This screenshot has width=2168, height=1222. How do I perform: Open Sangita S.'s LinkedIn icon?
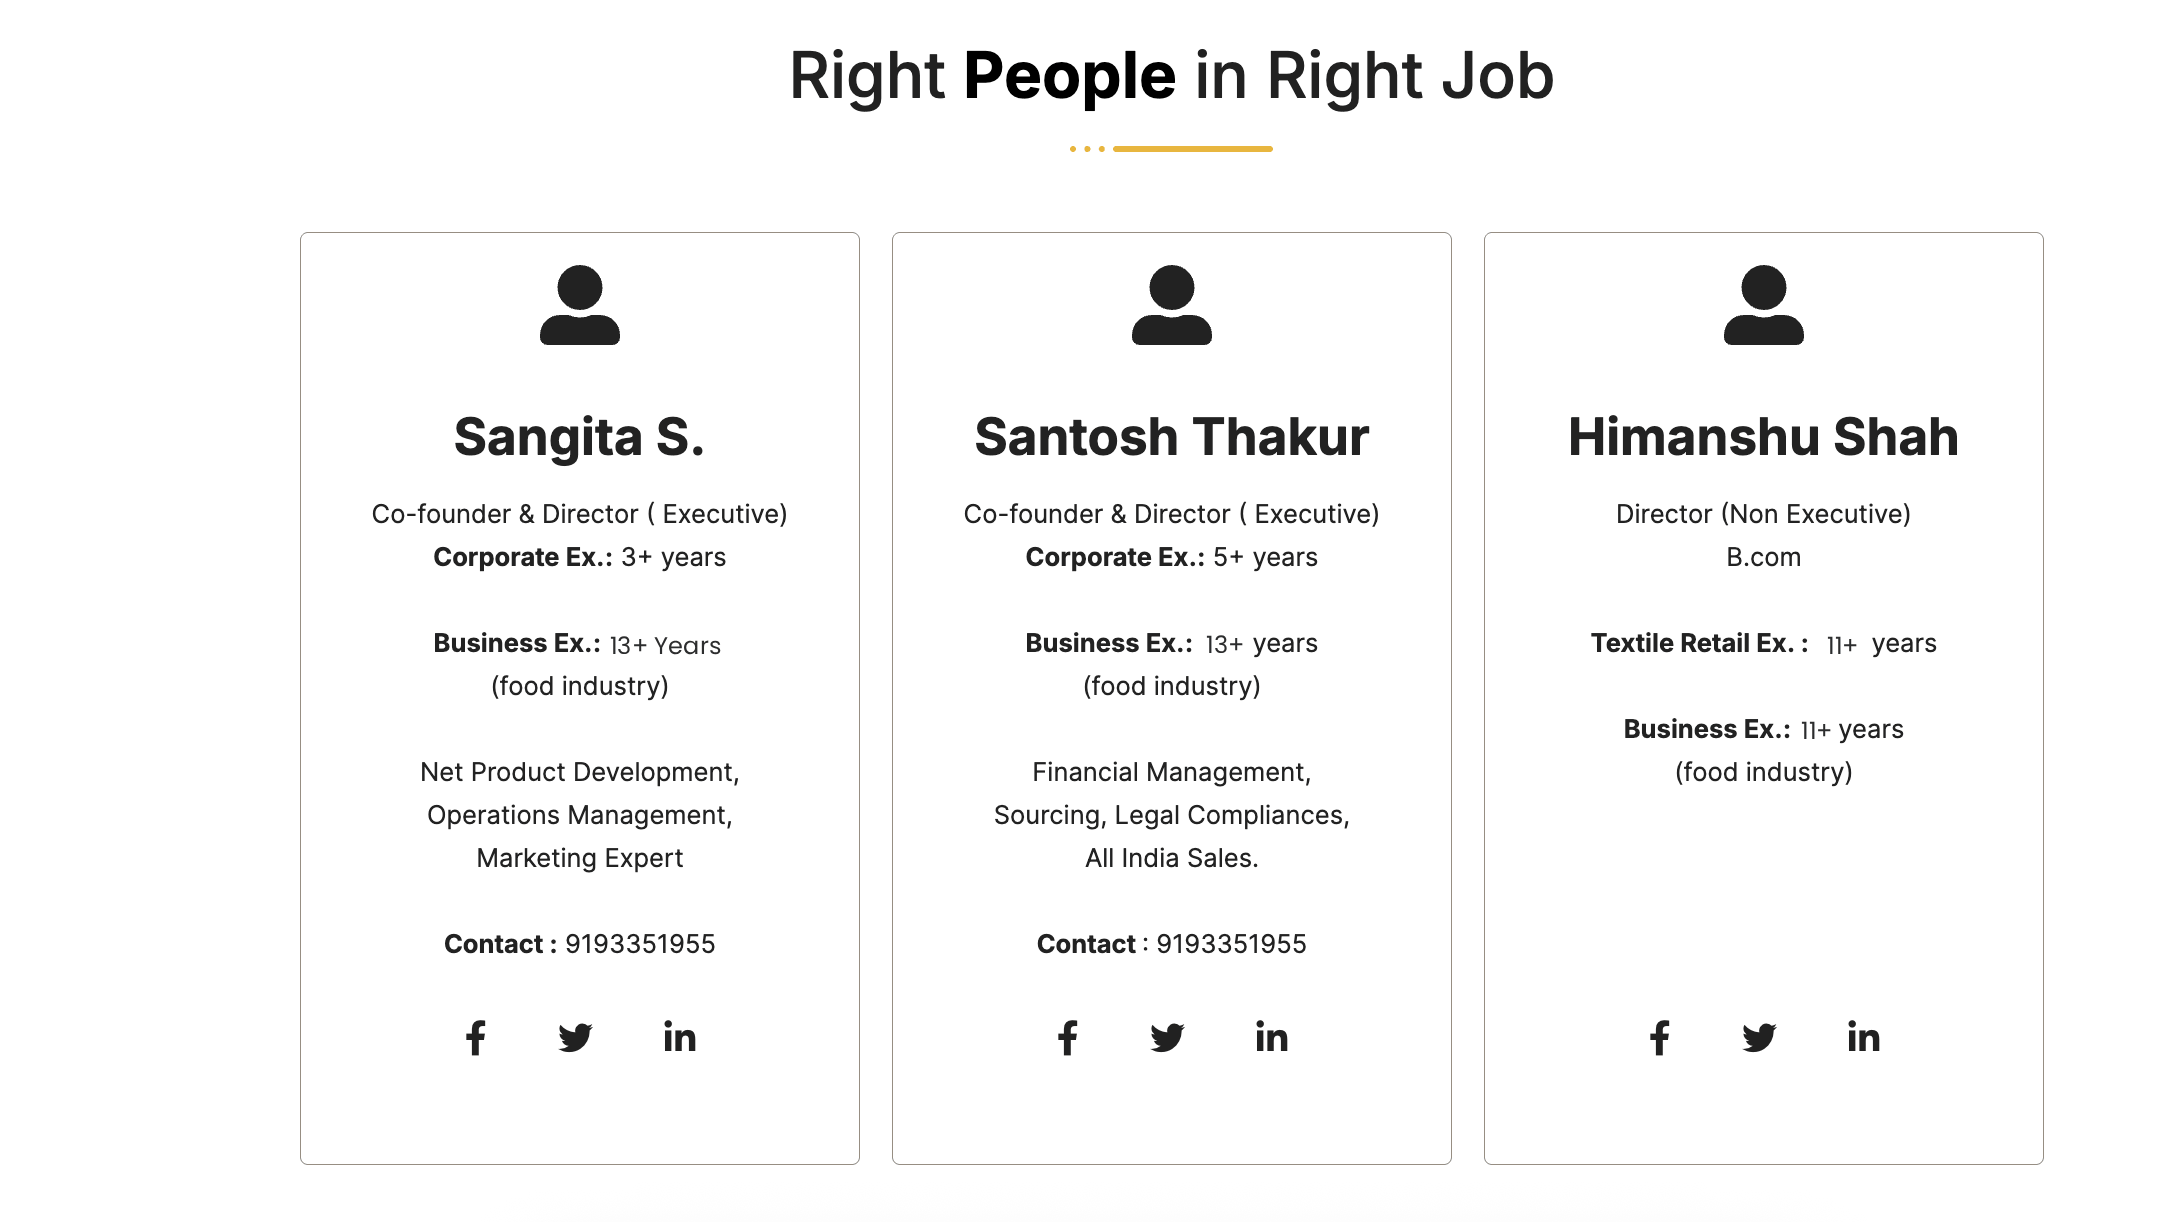(680, 1038)
